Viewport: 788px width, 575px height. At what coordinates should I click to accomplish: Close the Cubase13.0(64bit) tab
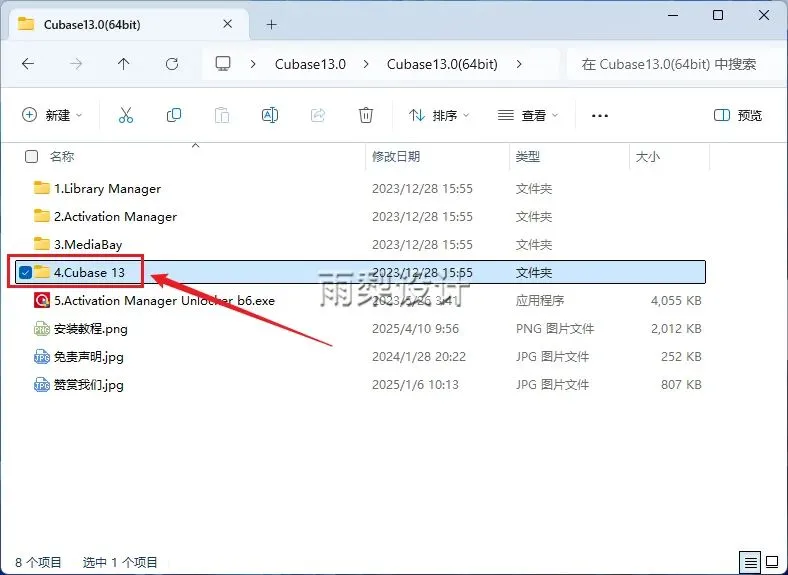[228, 24]
